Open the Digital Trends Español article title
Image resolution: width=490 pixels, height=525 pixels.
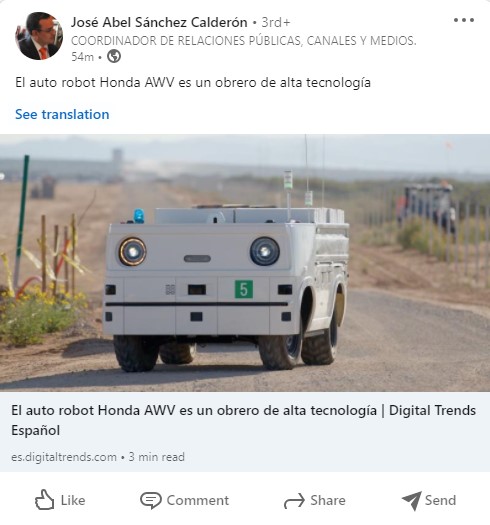point(243,420)
